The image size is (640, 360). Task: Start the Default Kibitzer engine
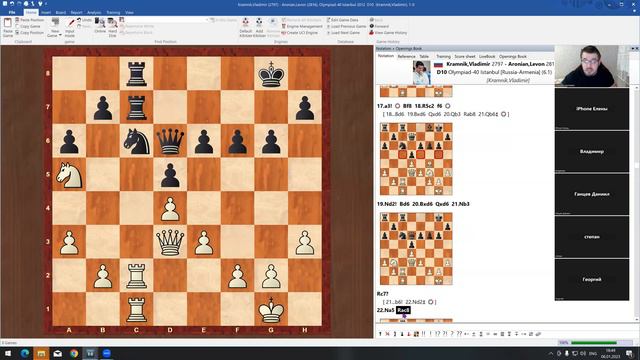(x=246, y=28)
